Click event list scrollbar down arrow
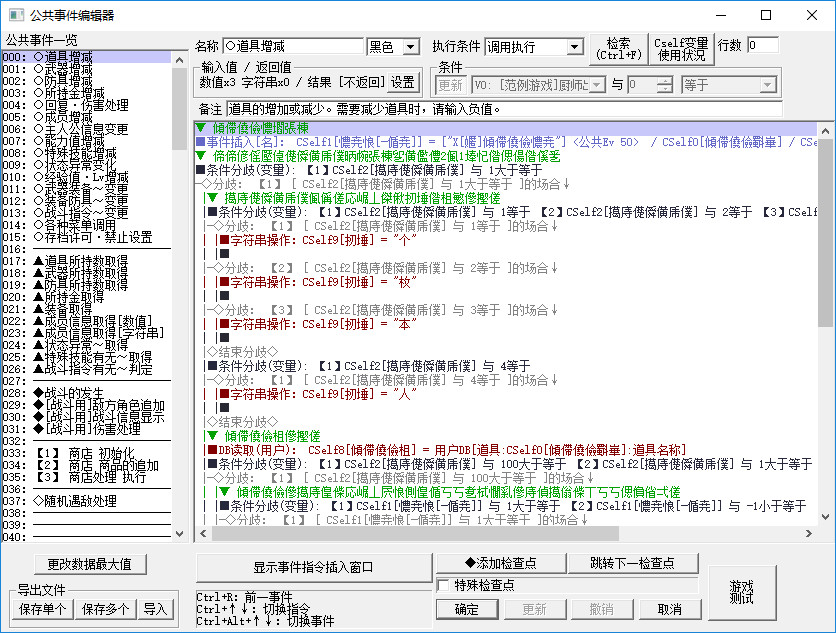 click(x=180, y=534)
